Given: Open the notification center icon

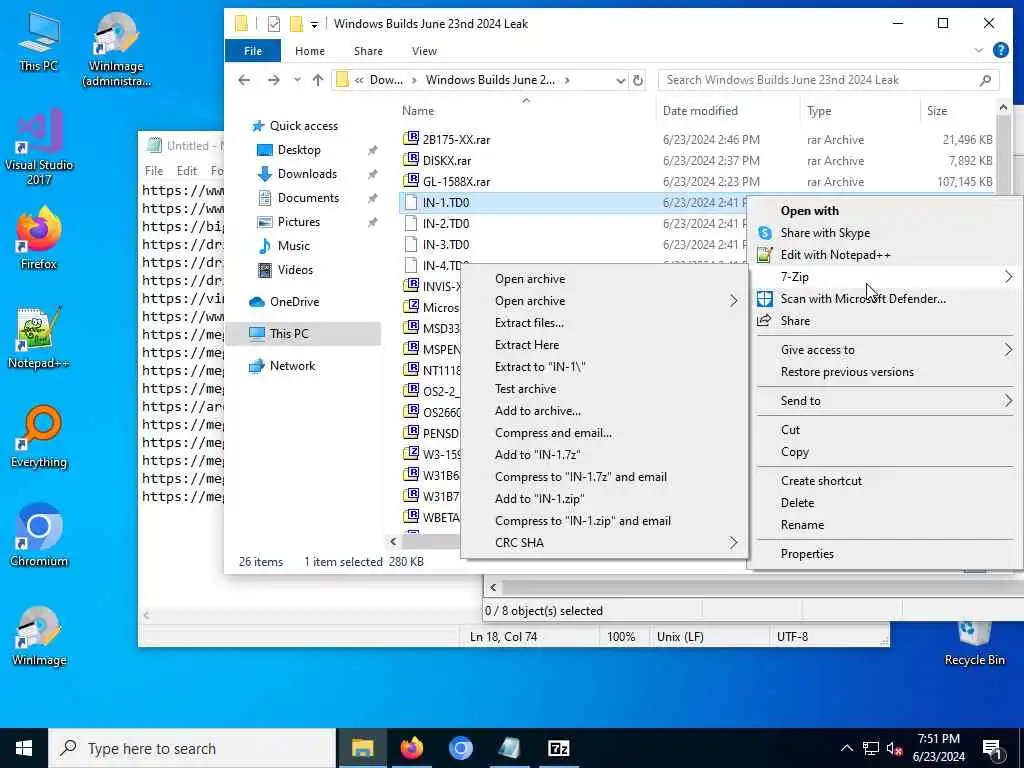Looking at the screenshot, I should click(993, 748).
